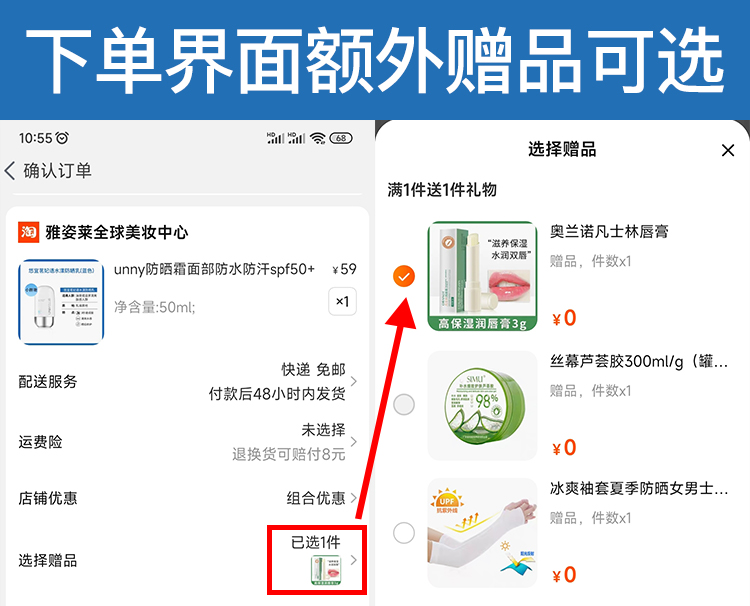Tap the aloe vera gel gift image
Image resolution: width=750 pixels, height=606 pixels.
coord(483,406)
